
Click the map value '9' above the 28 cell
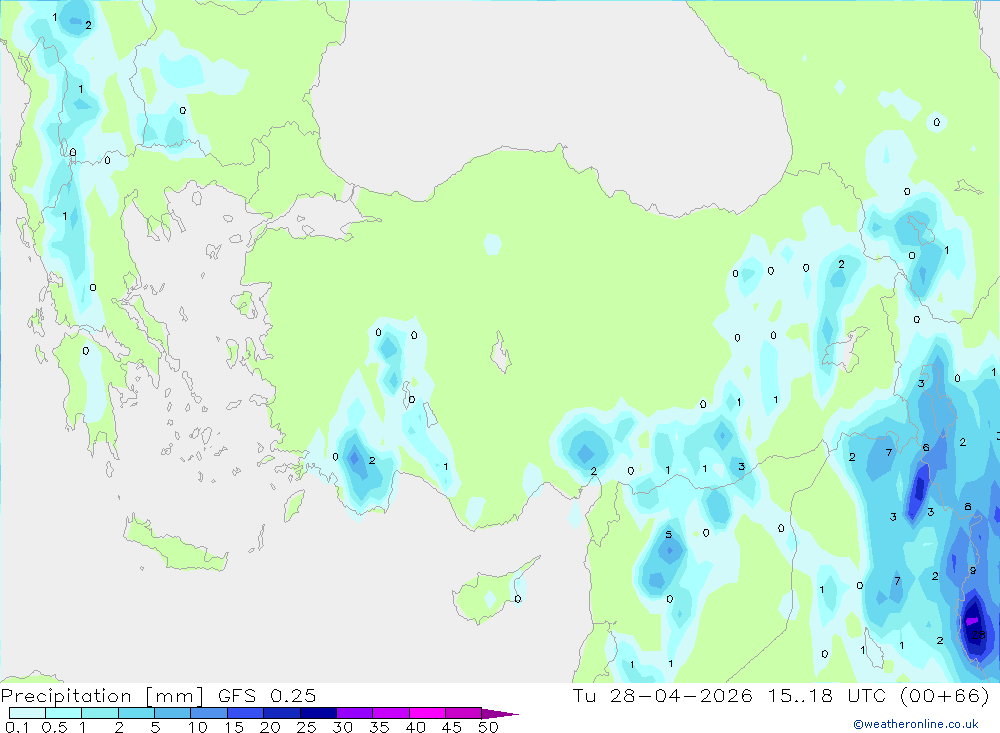coord(973,570)
